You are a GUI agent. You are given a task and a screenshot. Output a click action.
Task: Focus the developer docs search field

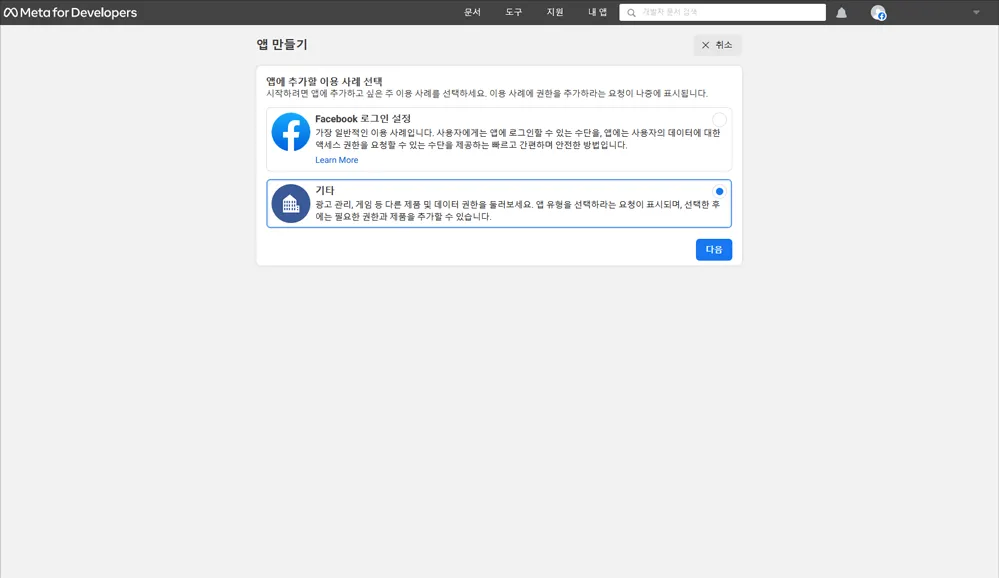[x=722, y=13]
